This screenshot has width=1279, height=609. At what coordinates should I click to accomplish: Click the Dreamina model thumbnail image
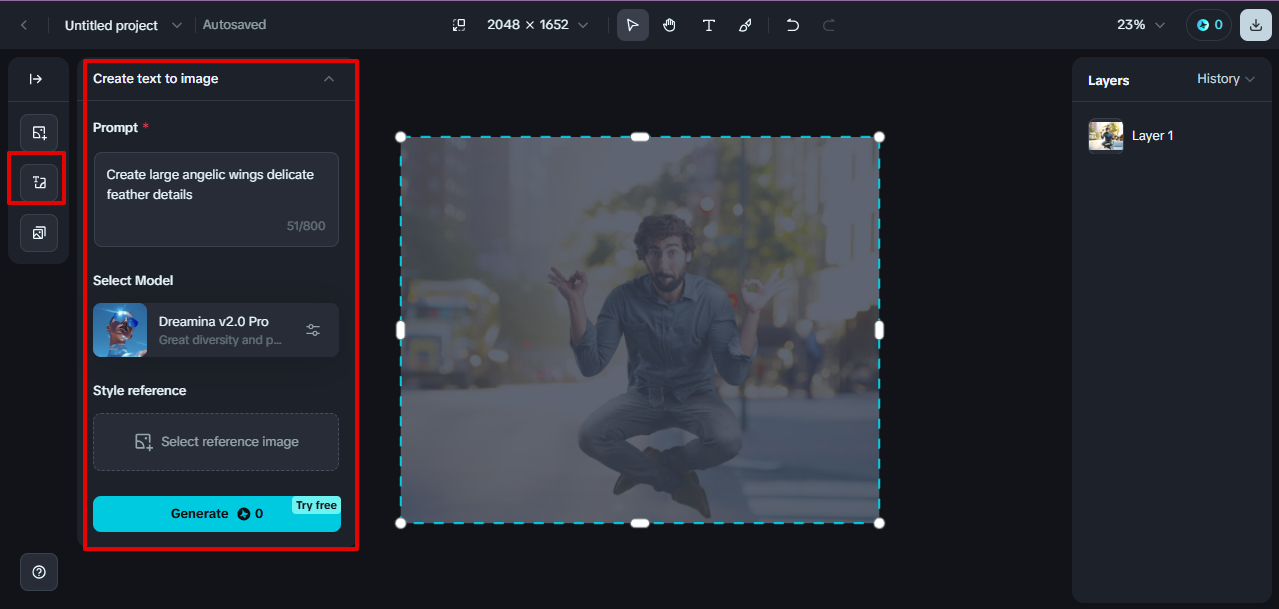click(120, 330)
